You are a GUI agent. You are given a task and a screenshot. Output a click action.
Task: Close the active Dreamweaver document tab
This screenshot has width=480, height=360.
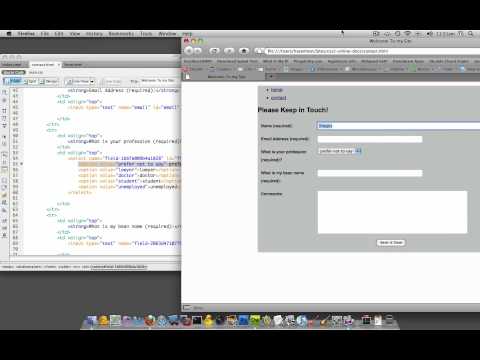(x=59, y=65)
